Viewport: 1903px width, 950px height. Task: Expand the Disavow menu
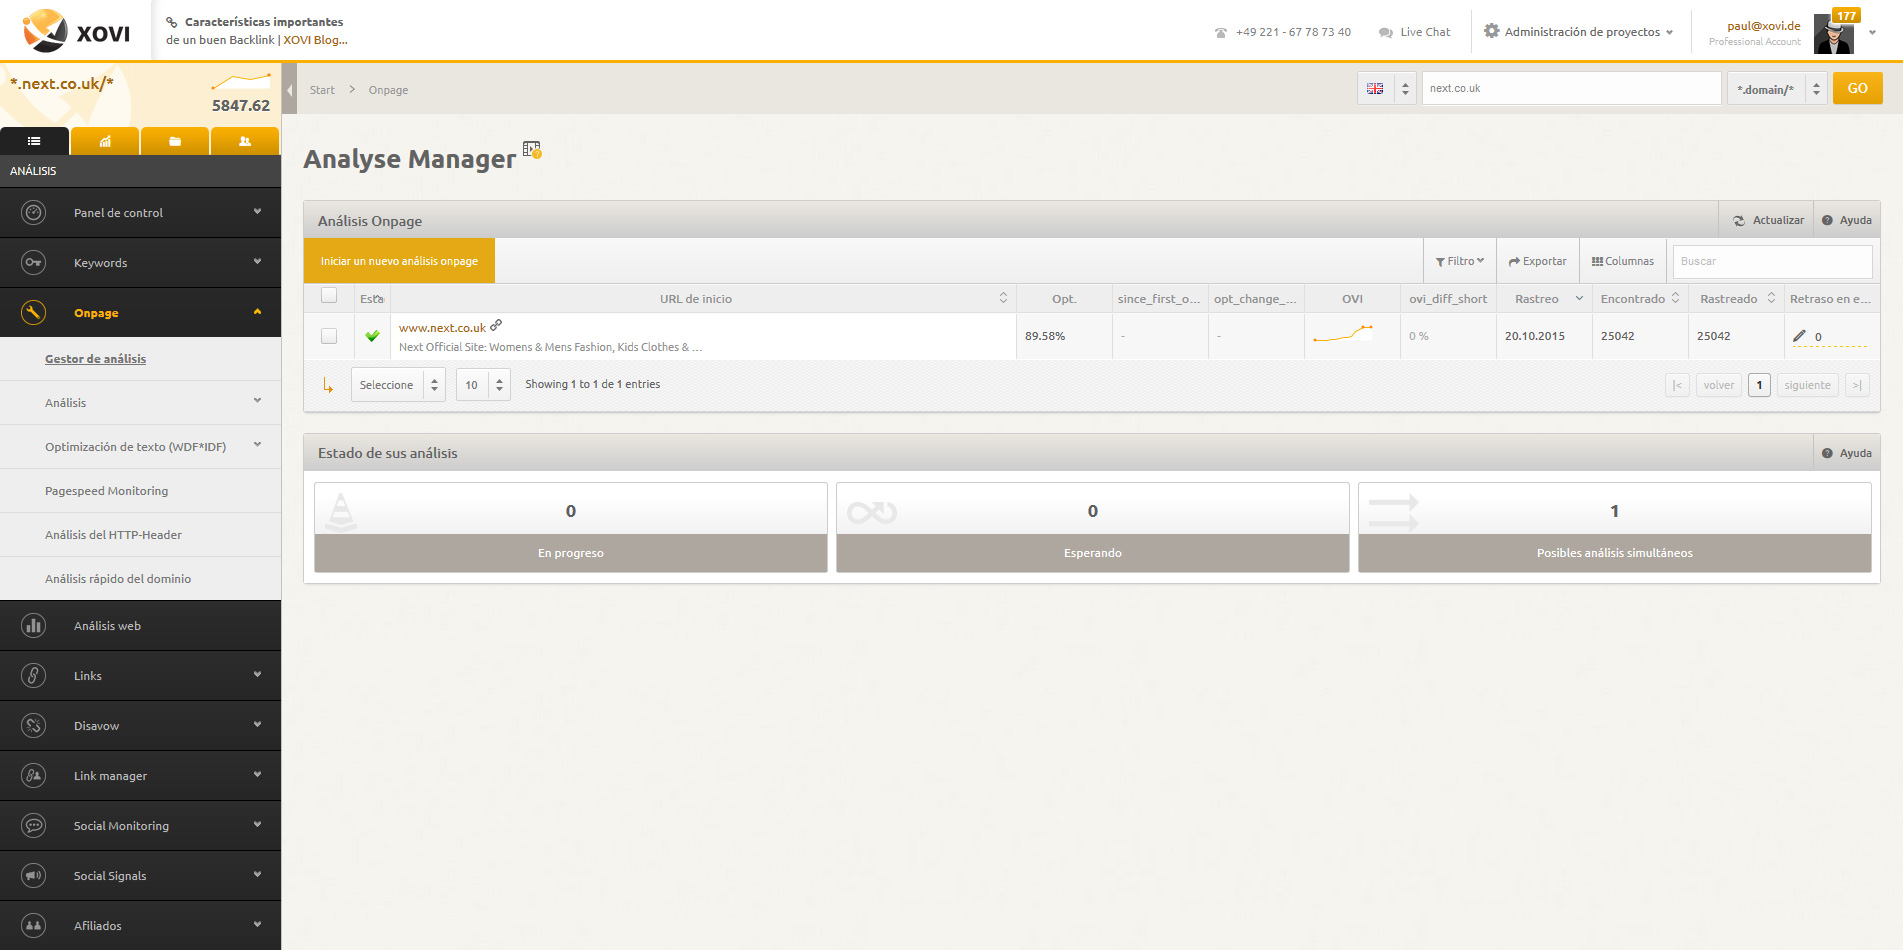pyautogui.click(x=257, y=725)
